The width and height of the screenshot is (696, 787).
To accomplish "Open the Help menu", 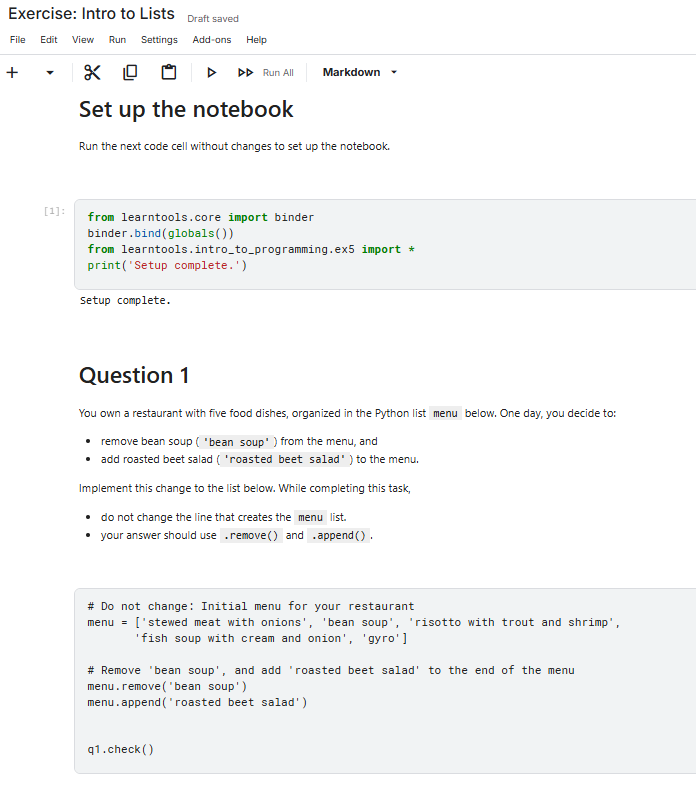I will (256, 40).
